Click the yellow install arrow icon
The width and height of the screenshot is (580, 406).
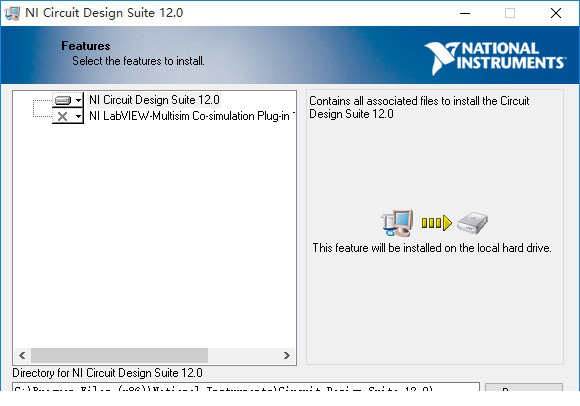click(437, 223)
